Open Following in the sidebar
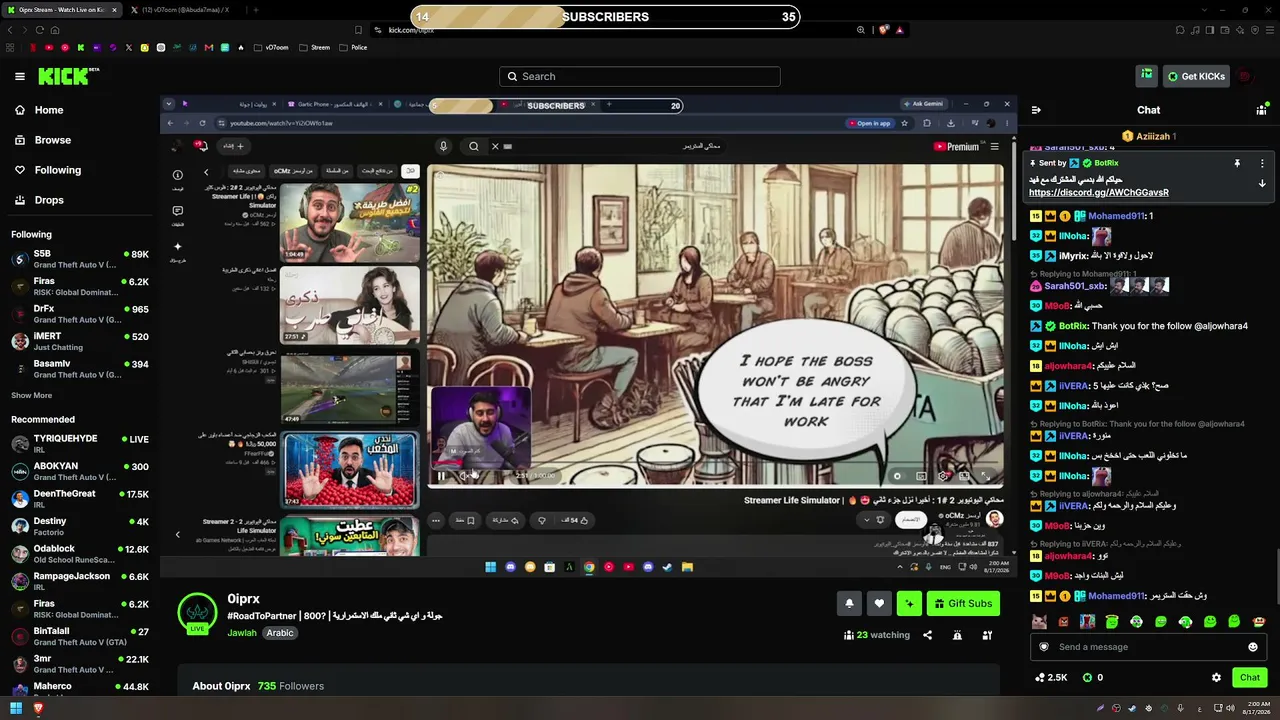Viewport: 1280px width, 720px height. [x=58, y=170]
